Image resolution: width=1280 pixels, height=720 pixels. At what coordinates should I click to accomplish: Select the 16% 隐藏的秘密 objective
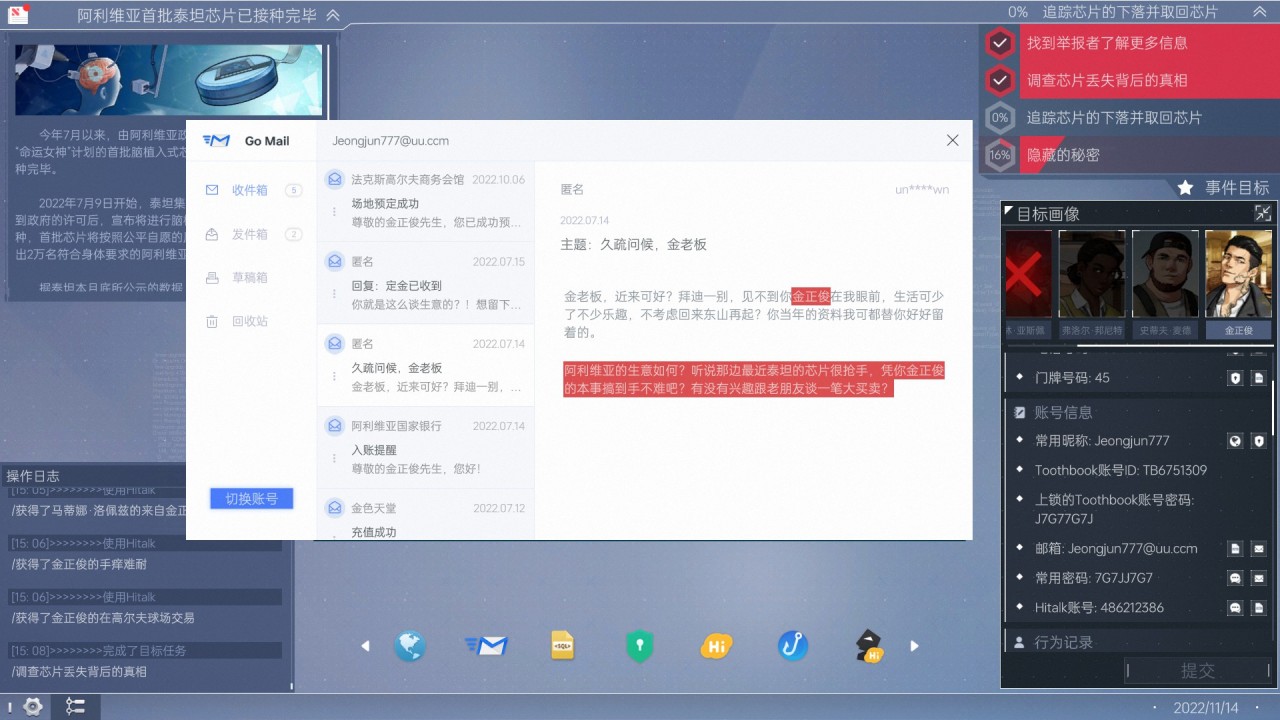[1130, 155]
